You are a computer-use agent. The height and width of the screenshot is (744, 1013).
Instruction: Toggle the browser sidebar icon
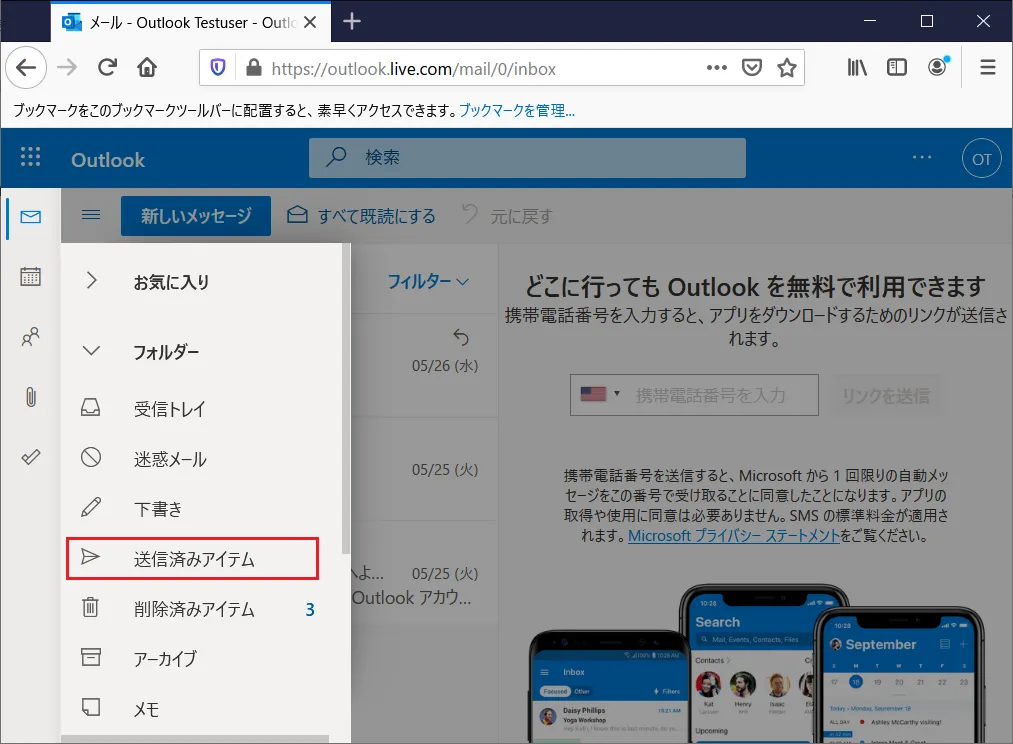[897, 67]
